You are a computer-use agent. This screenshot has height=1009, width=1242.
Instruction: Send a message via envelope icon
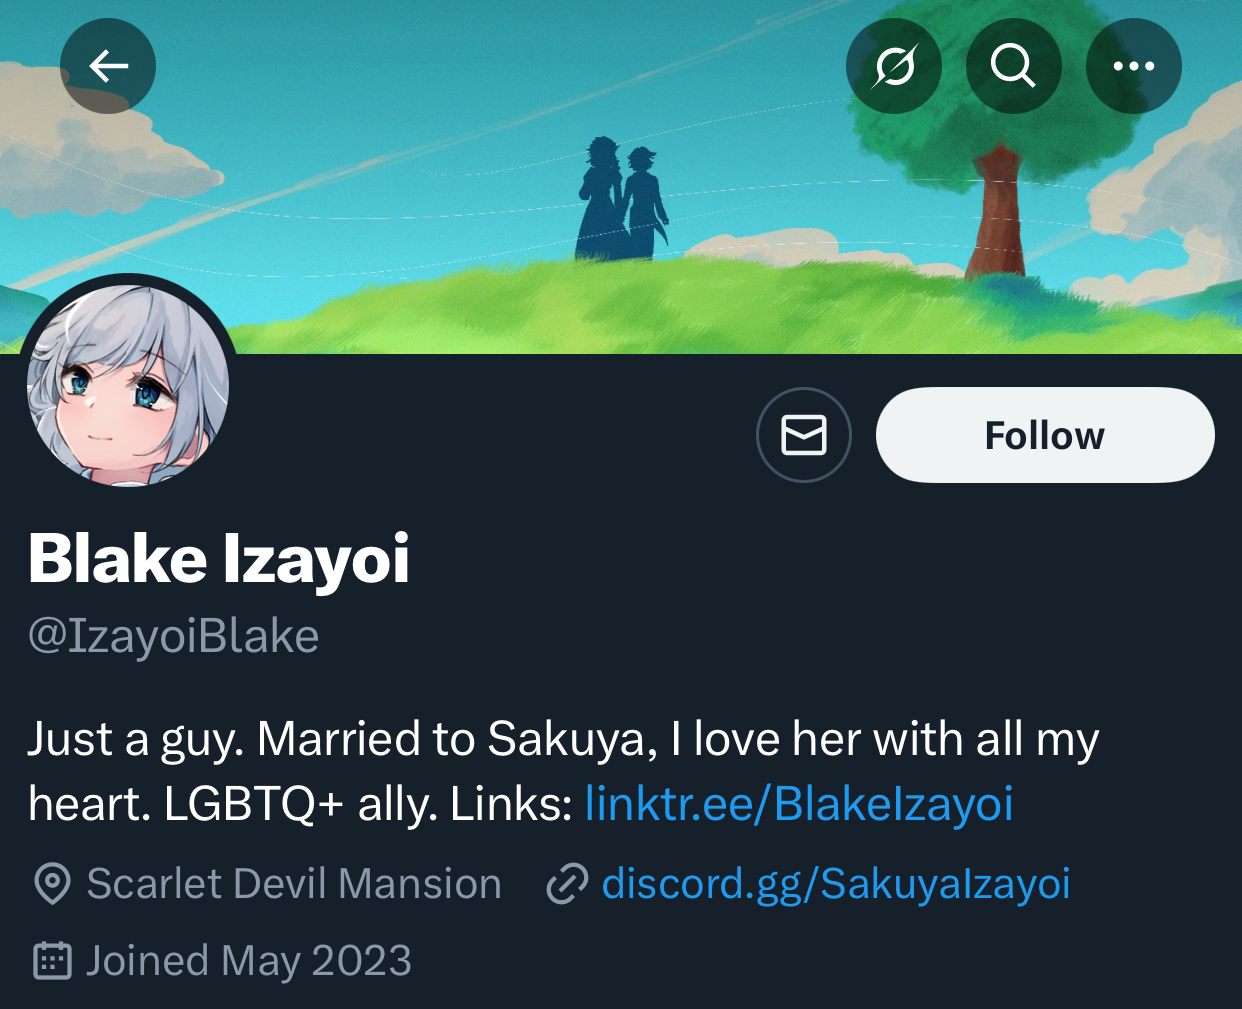coord(804,435)
